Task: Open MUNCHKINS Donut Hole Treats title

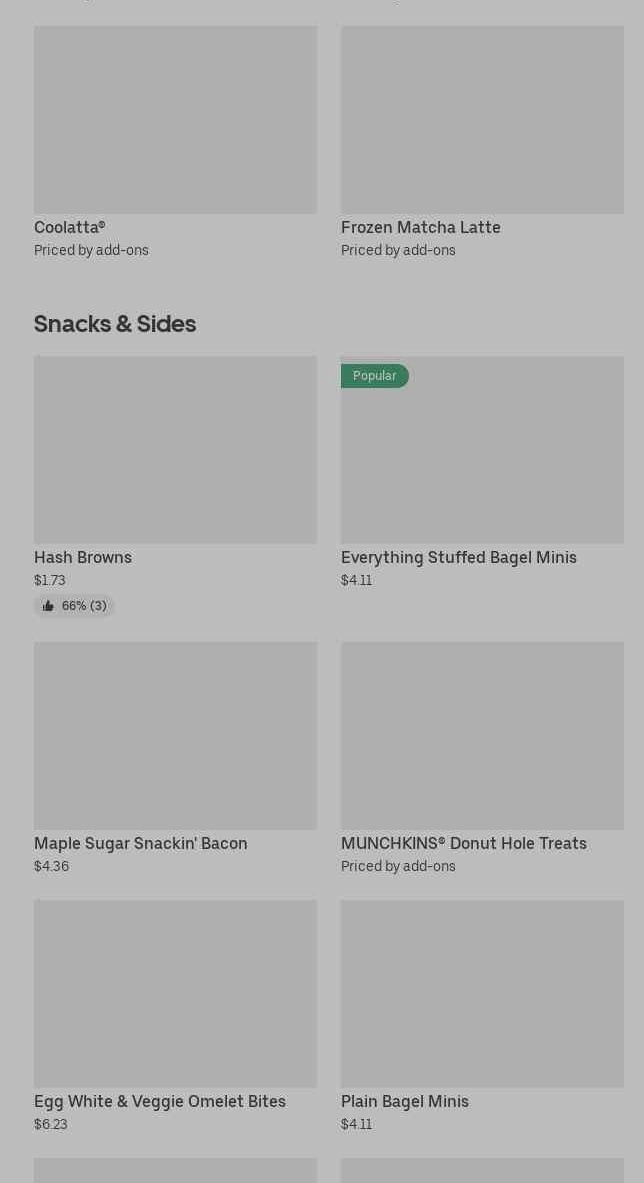Action: click(463, 843)
